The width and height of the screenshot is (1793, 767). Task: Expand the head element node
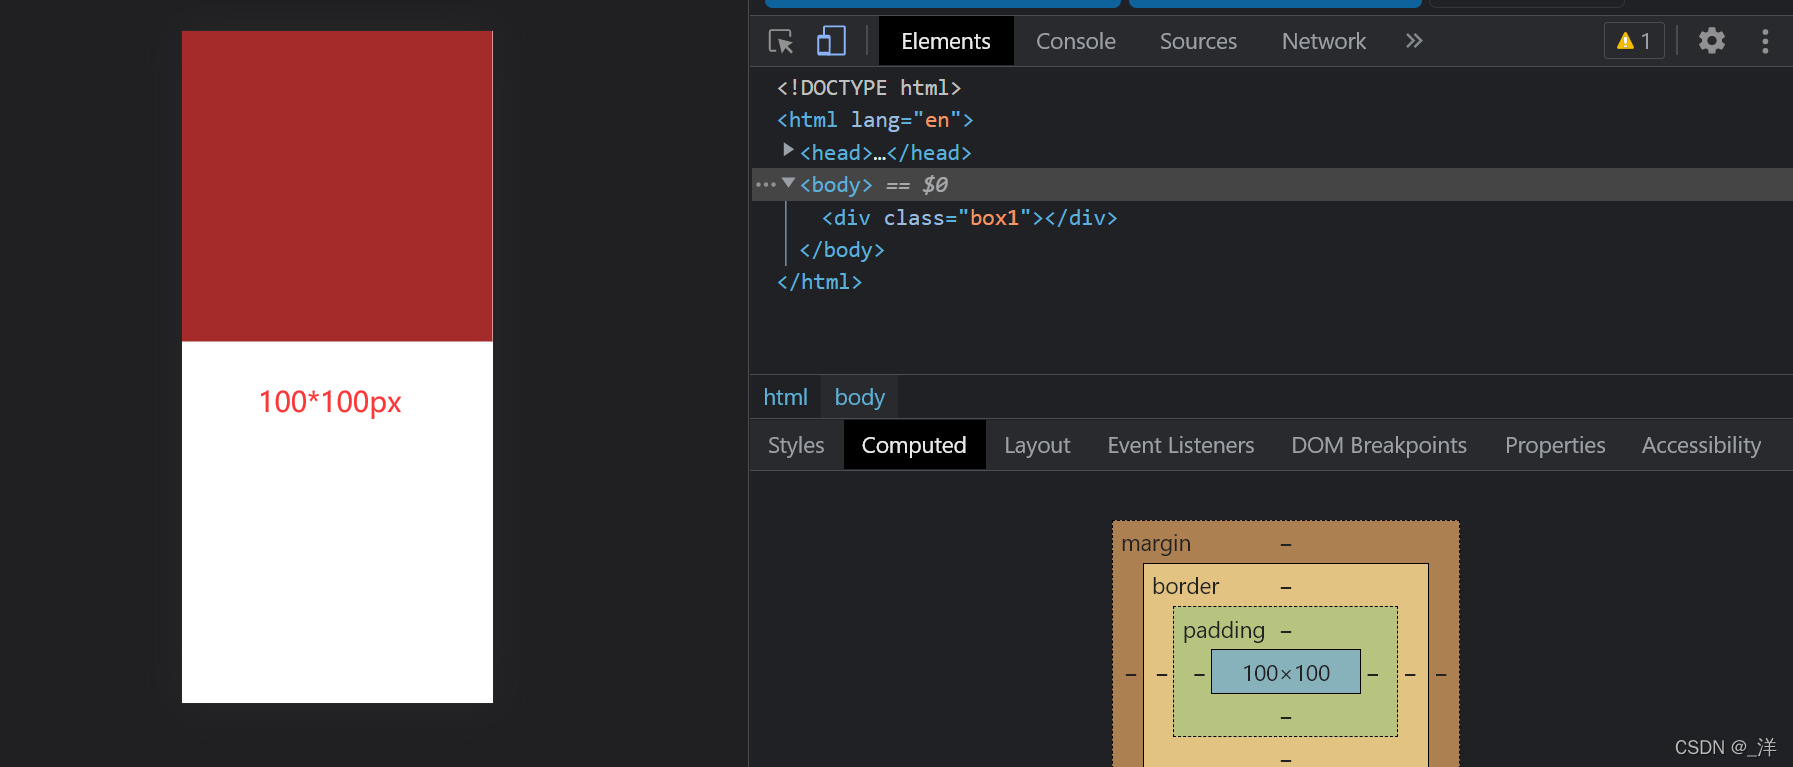pyautogui.click(x=788, y=150)
